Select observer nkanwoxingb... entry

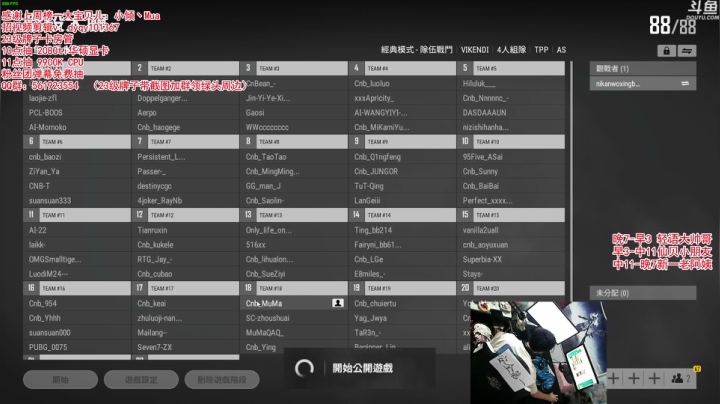click(x=643, y=84)
